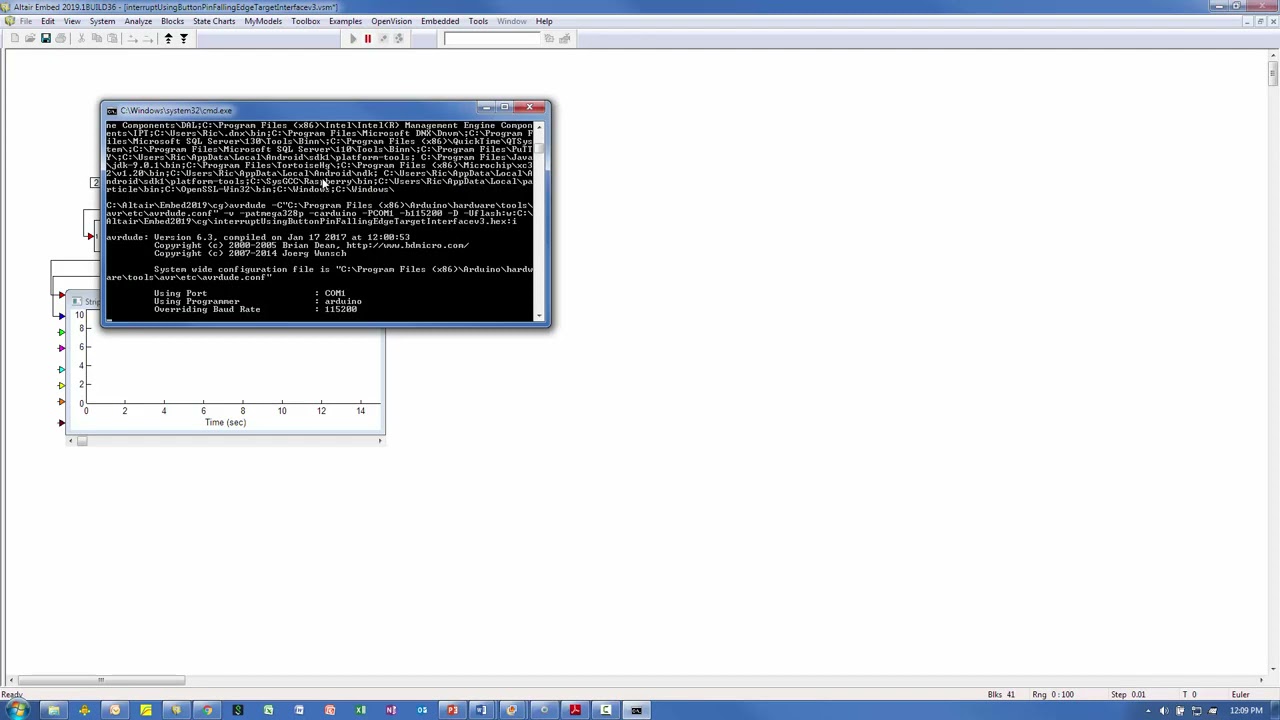The width and height of the screenshot is (1280, 720).
Task: Open the OpenVision menu
Action: [391, 21]
